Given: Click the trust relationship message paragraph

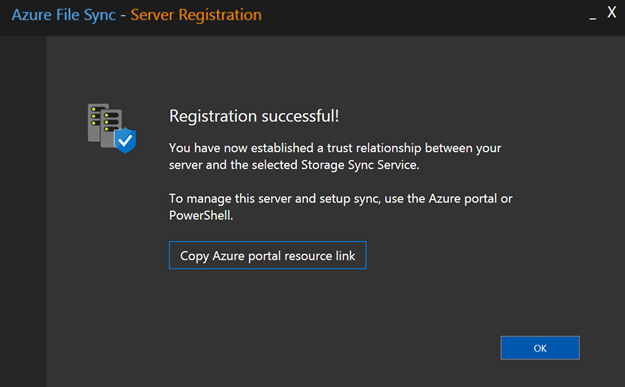Looking at the screenshot, I should coord(335,156).
